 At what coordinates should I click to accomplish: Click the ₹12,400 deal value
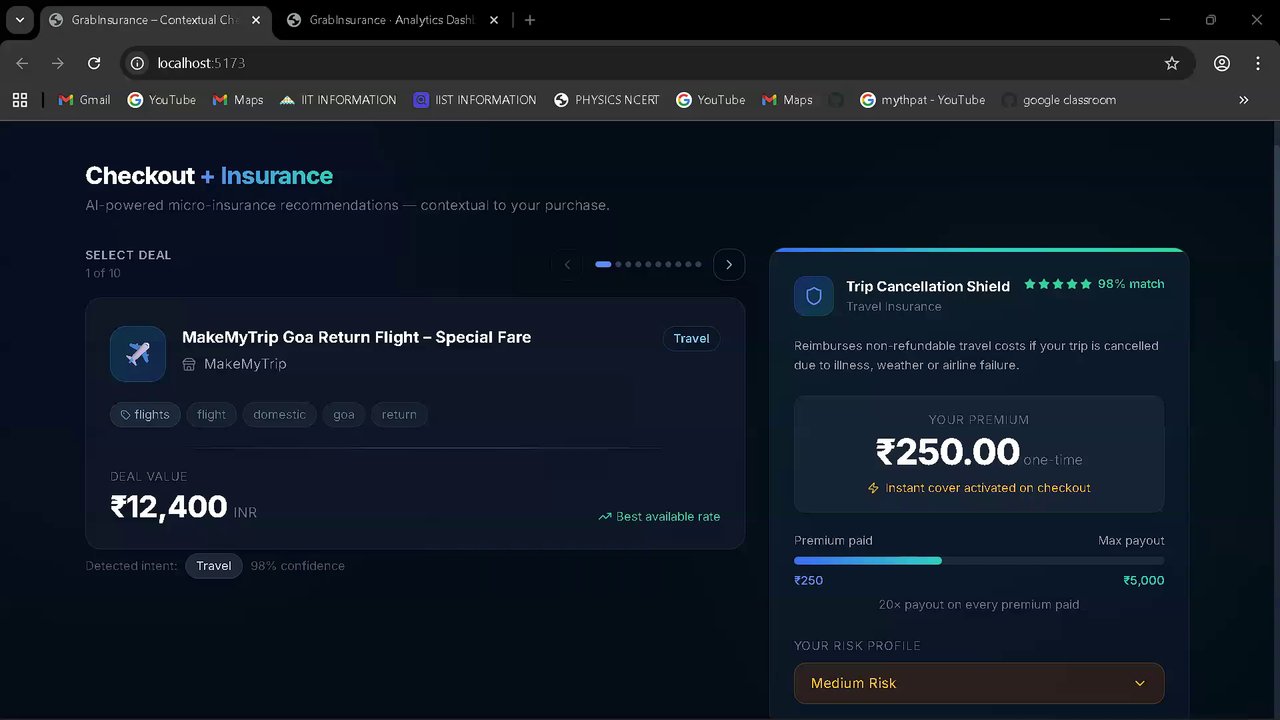pyautogui.click(x=169, y=507)
